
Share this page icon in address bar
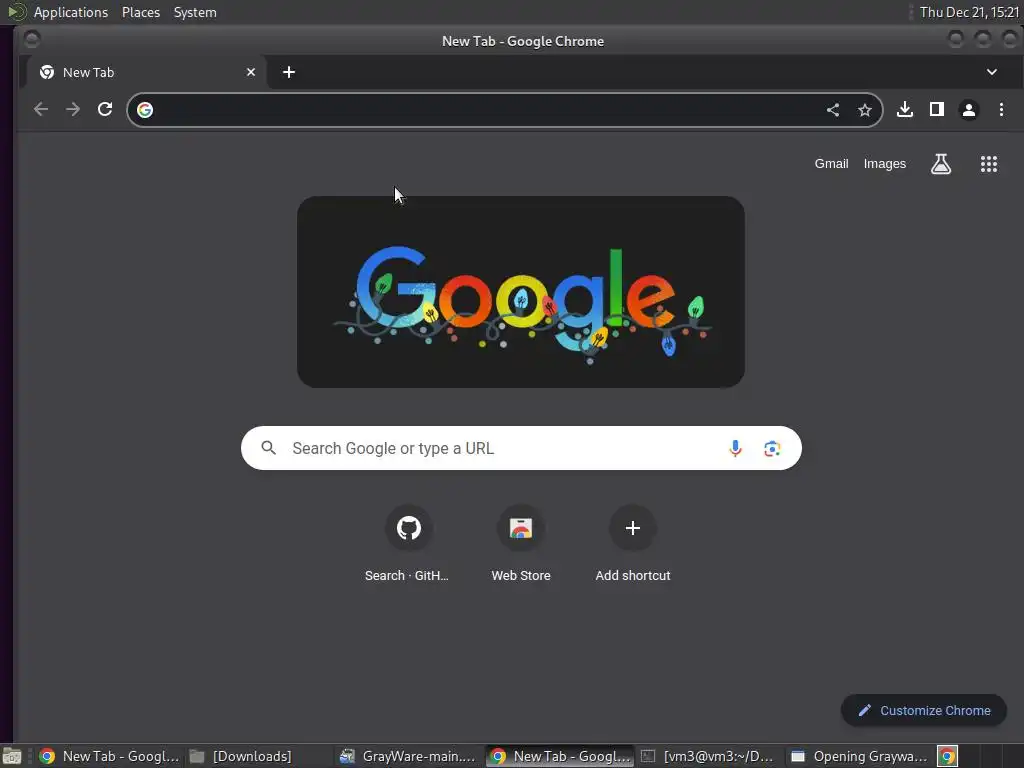click(x=833, y=110)
